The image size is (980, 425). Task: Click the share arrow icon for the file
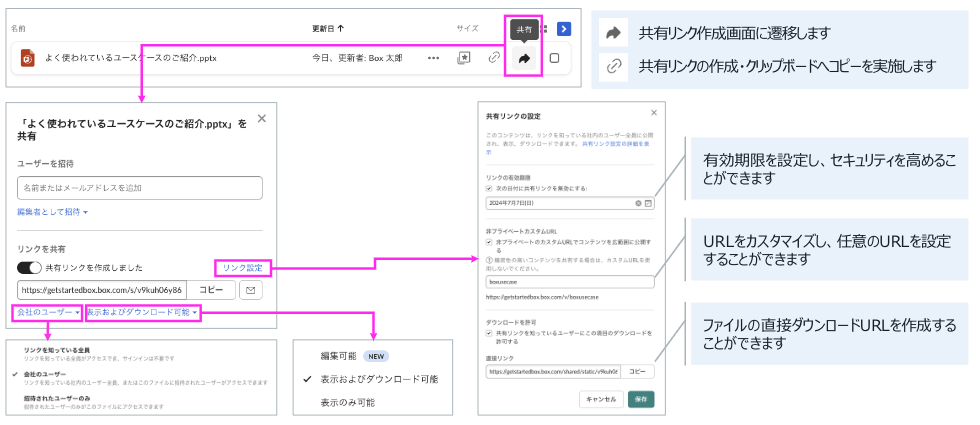coord(524,58)
